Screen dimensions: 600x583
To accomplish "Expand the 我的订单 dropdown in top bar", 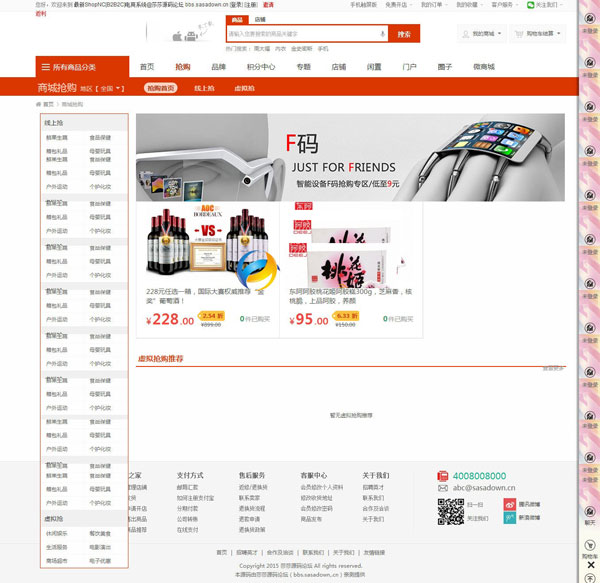I will 434,5.
